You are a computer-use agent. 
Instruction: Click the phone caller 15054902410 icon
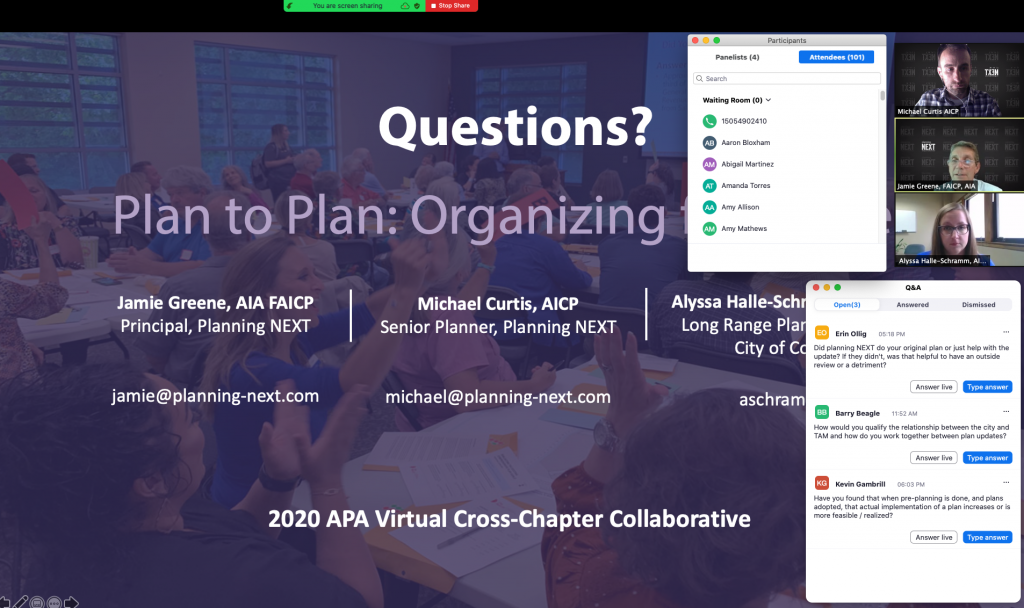(x=709, y=121)
